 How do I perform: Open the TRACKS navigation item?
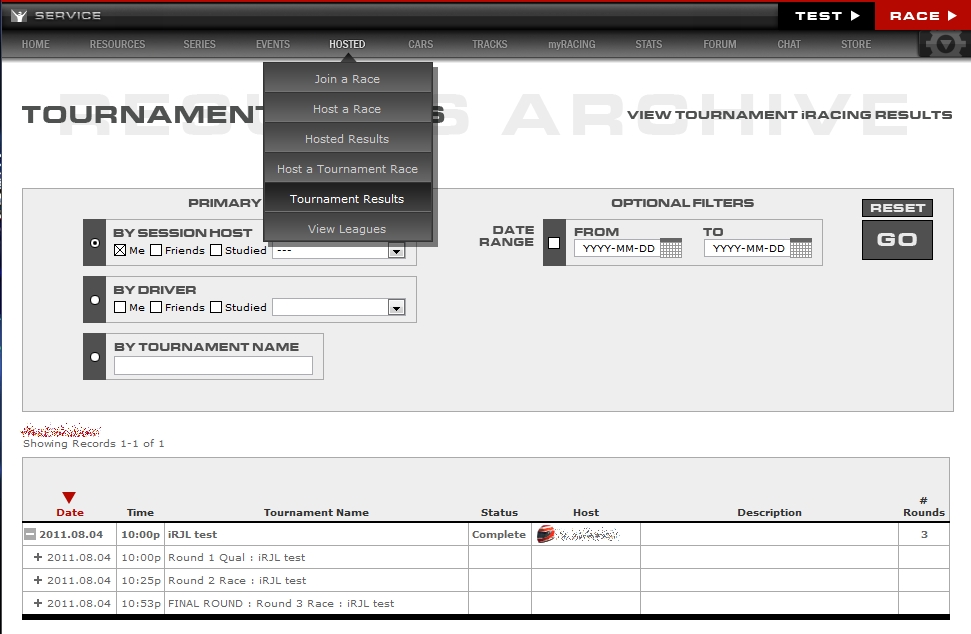490,44
